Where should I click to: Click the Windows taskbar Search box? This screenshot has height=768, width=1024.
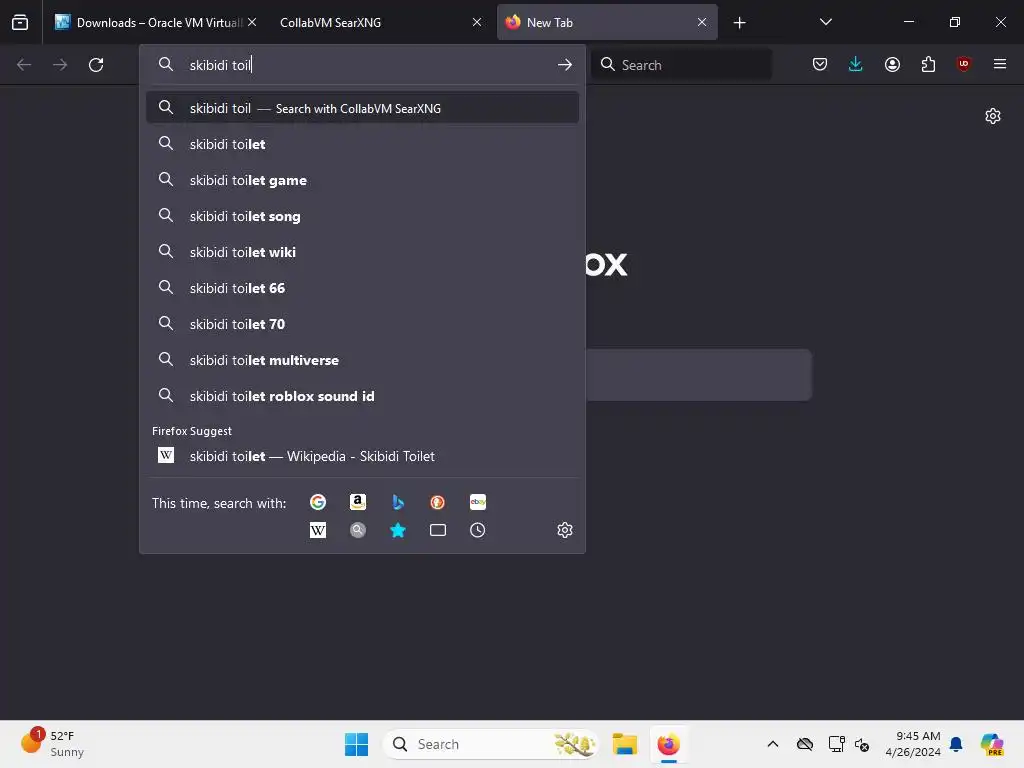click(490, 744)
